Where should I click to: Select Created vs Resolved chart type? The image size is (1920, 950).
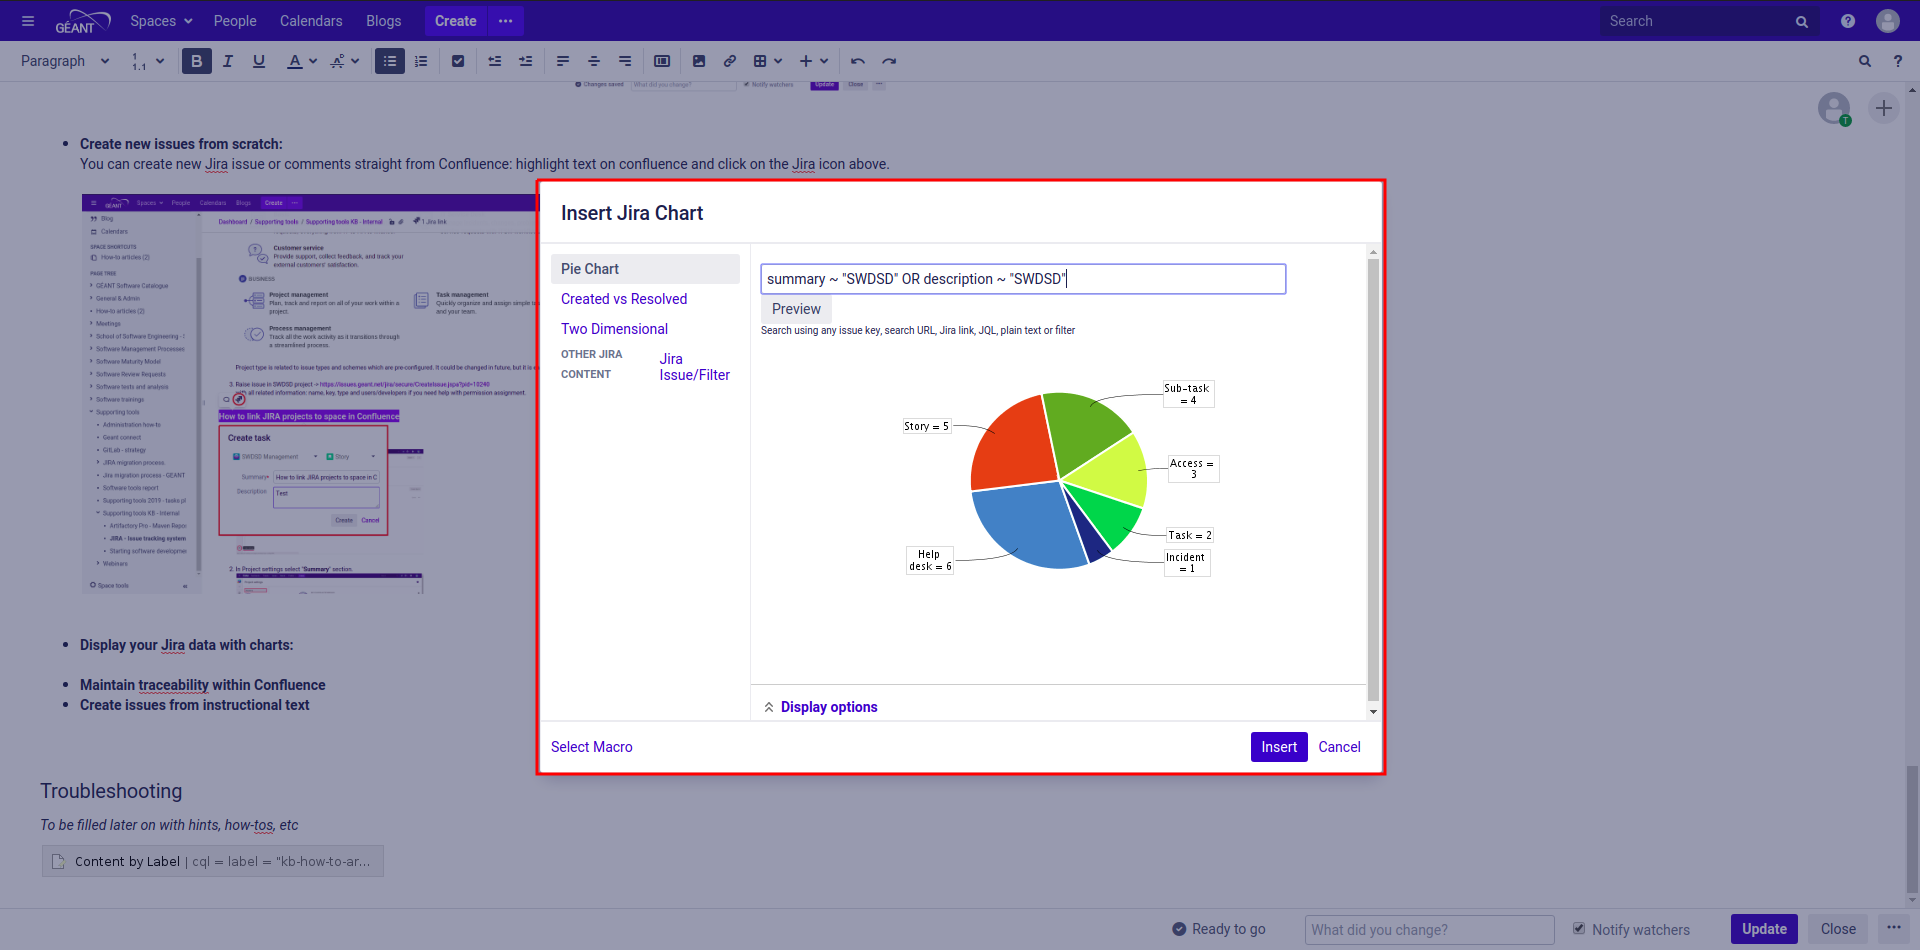[624, 299]
